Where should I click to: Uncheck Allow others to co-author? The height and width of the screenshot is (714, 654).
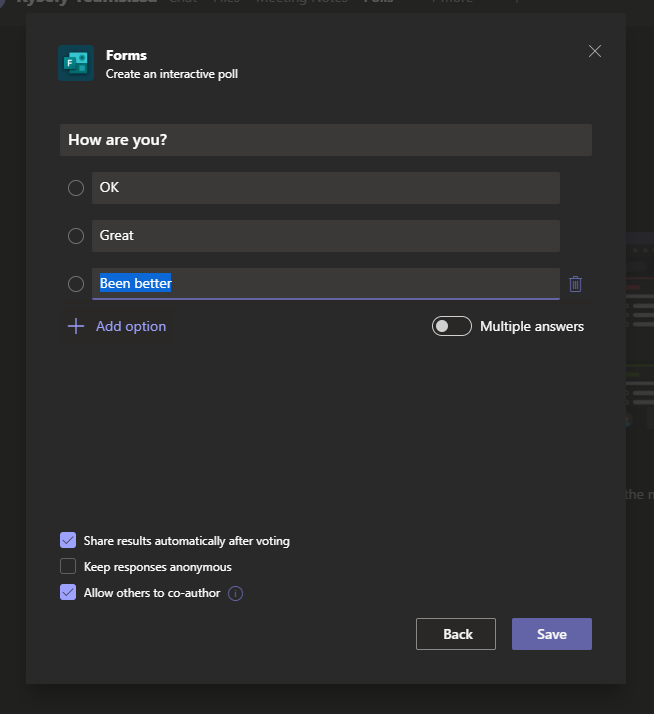68,592
